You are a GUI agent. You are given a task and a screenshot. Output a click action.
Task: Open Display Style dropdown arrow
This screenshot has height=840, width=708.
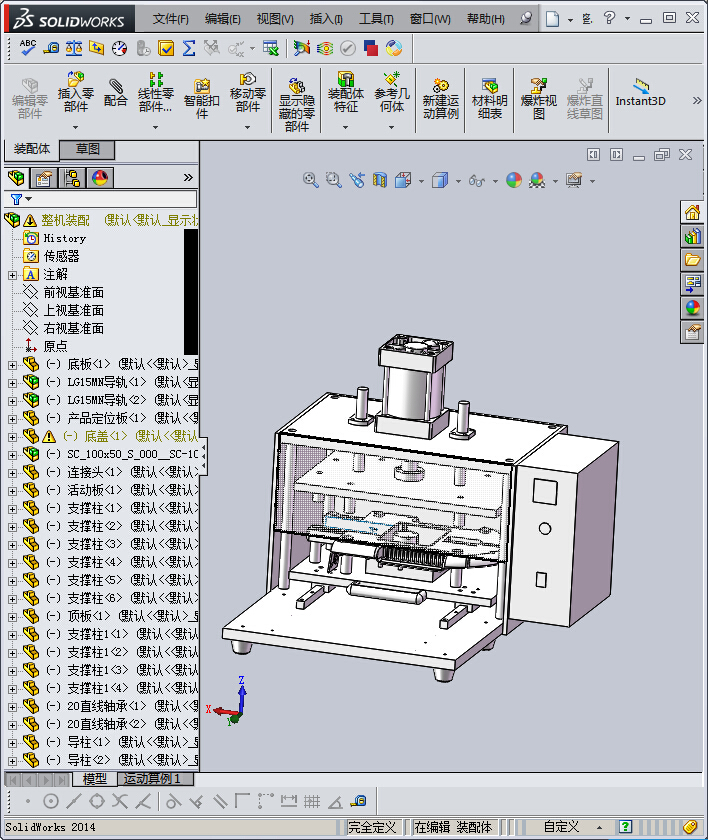458,181
